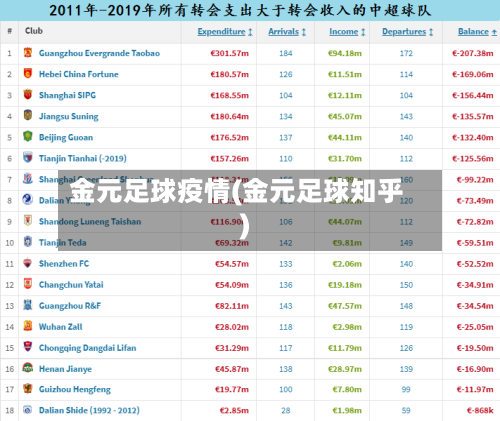Viewport: 500px width, 421px height.
Task: Click the Shenzhen FC club crest
Action: (28, 263)
